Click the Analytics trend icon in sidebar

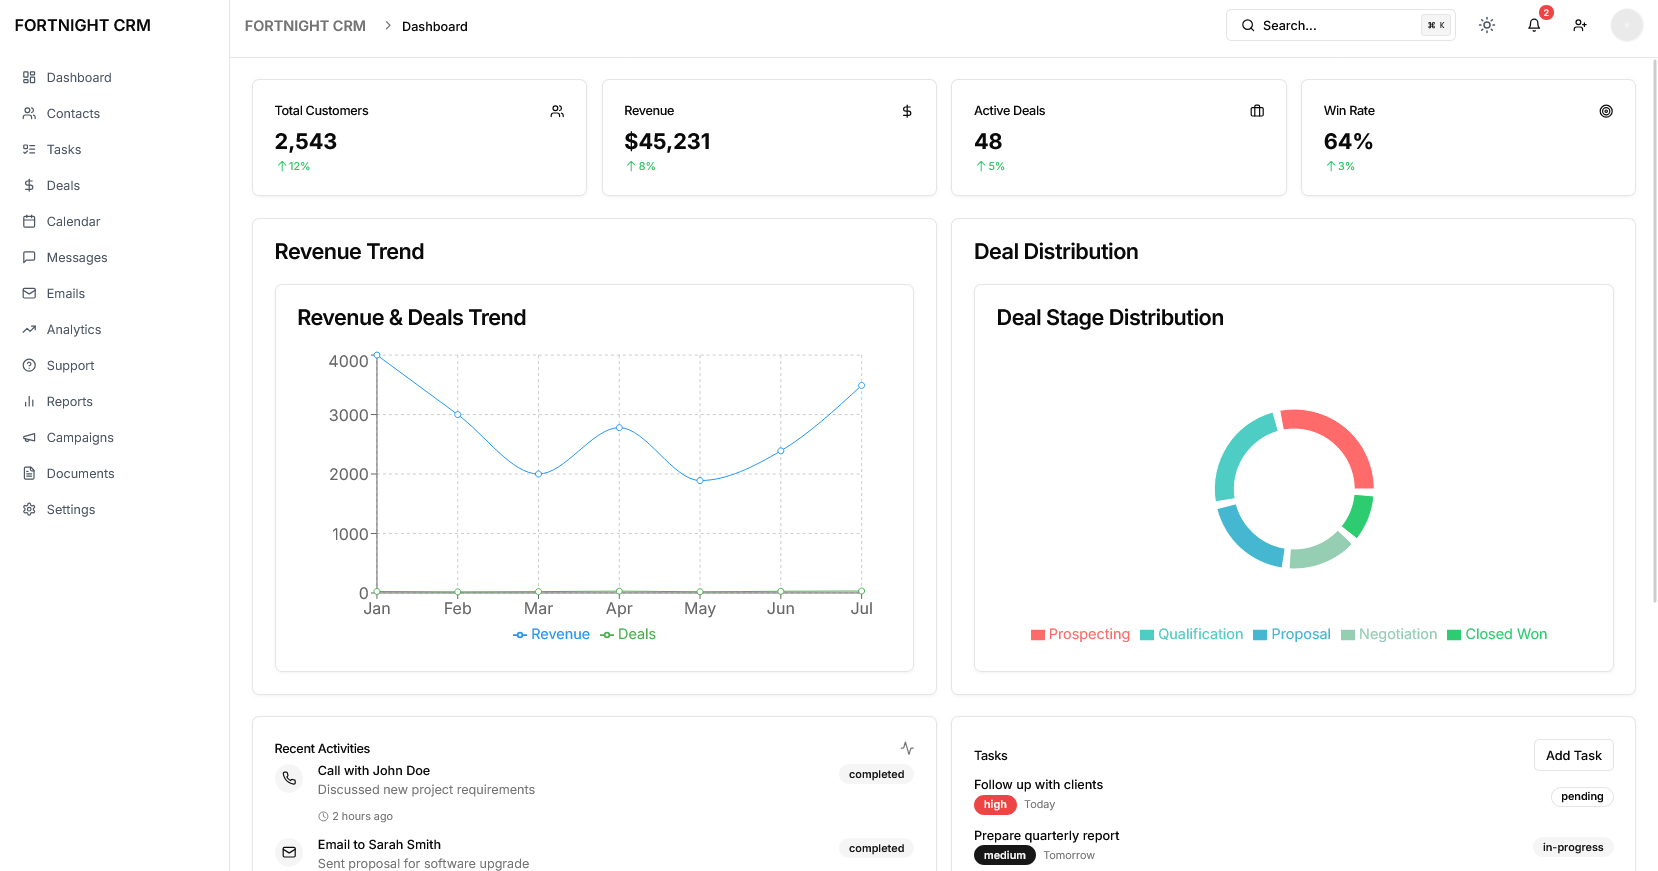[29, 329]
